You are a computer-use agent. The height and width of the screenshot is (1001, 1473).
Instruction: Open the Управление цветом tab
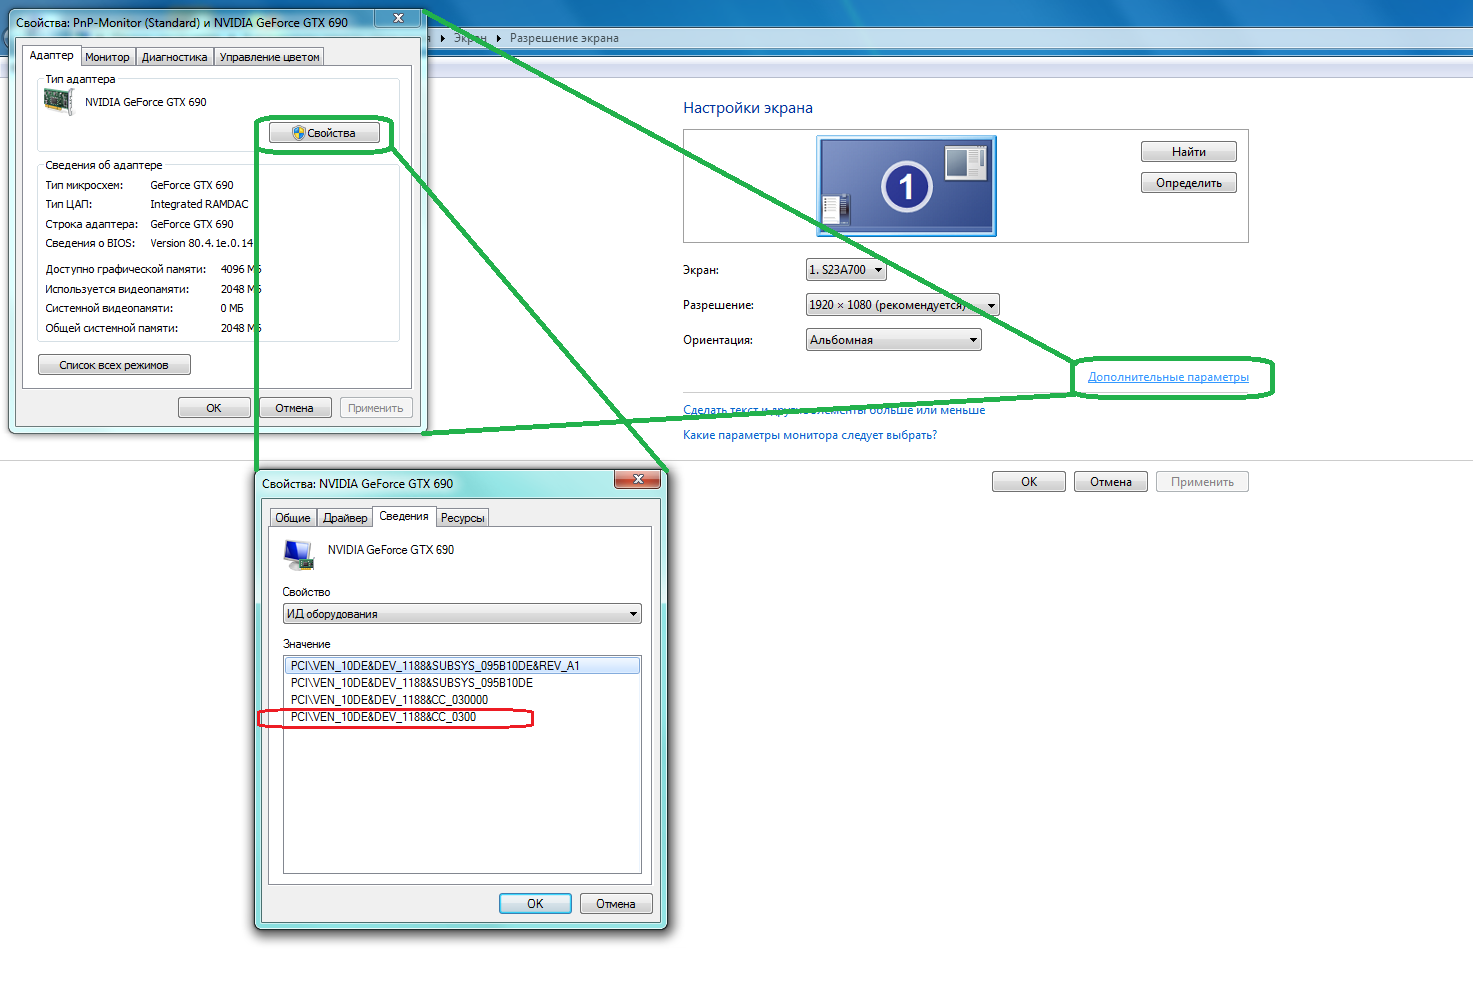tap(269, 57)
